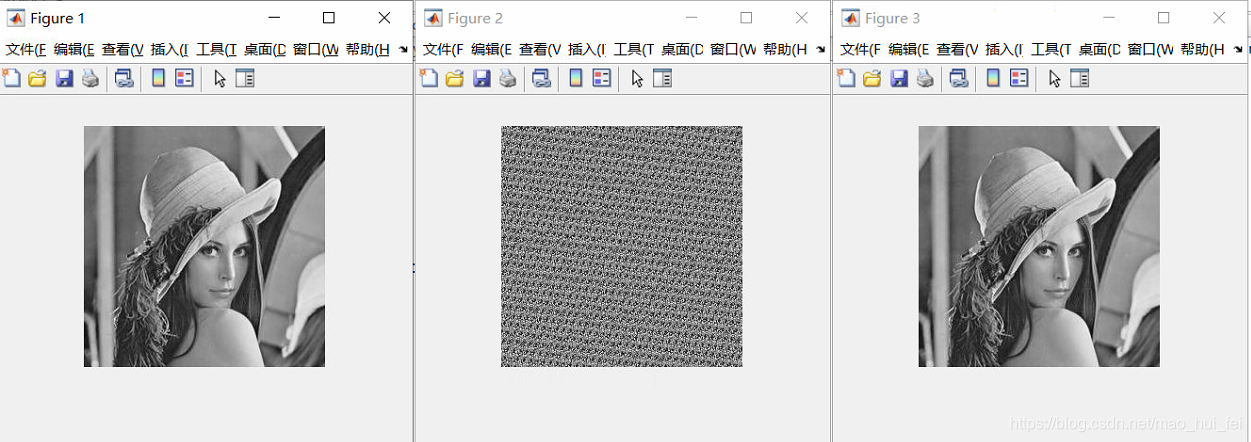Open the 工具 menu in Figure 2
1251x442 pixels.
click(x=634, y=50)
